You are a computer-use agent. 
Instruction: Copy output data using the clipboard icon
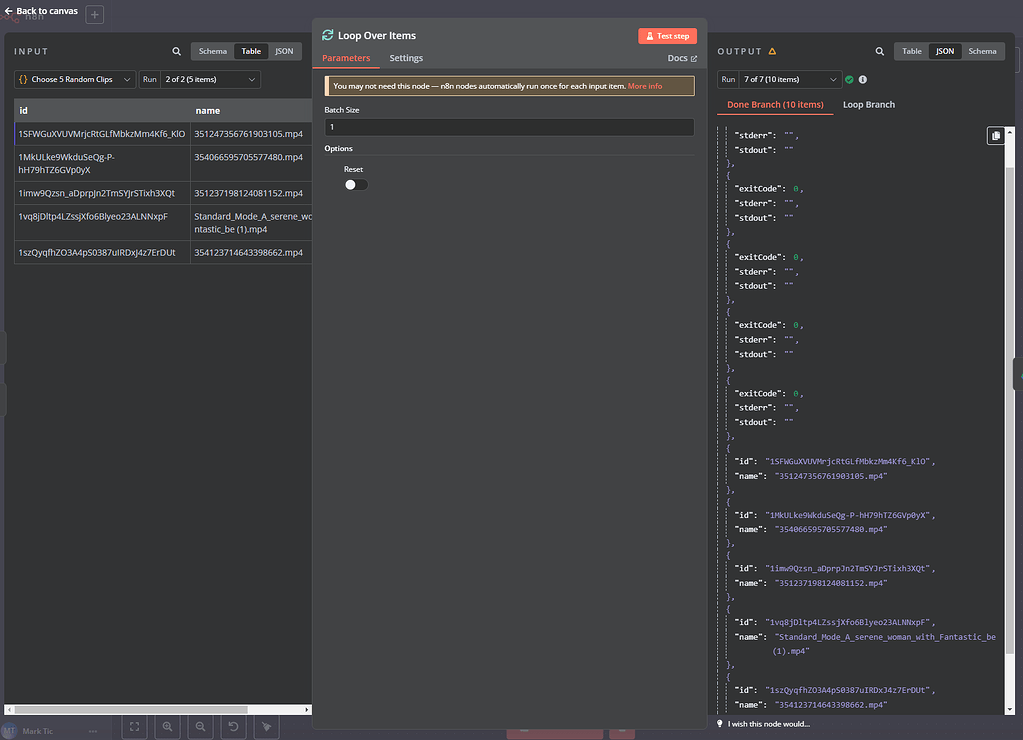[x=995, y=135]
